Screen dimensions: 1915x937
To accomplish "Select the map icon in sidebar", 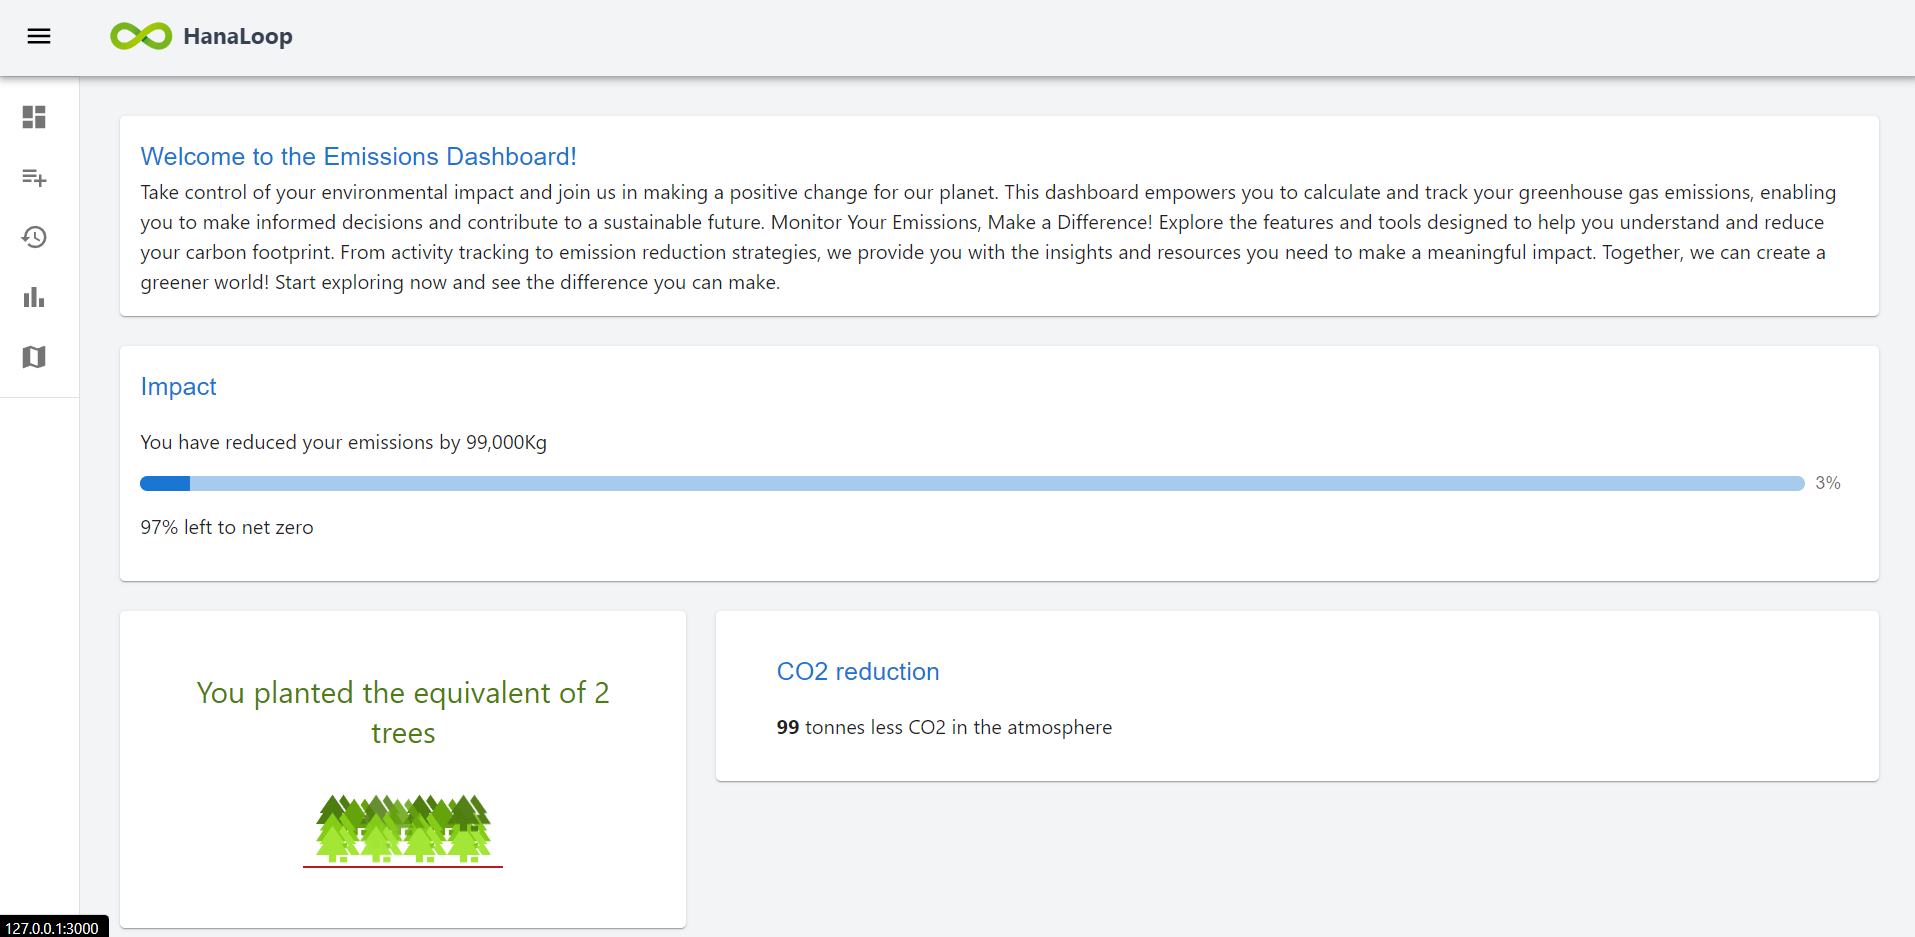I will [34, 357].
